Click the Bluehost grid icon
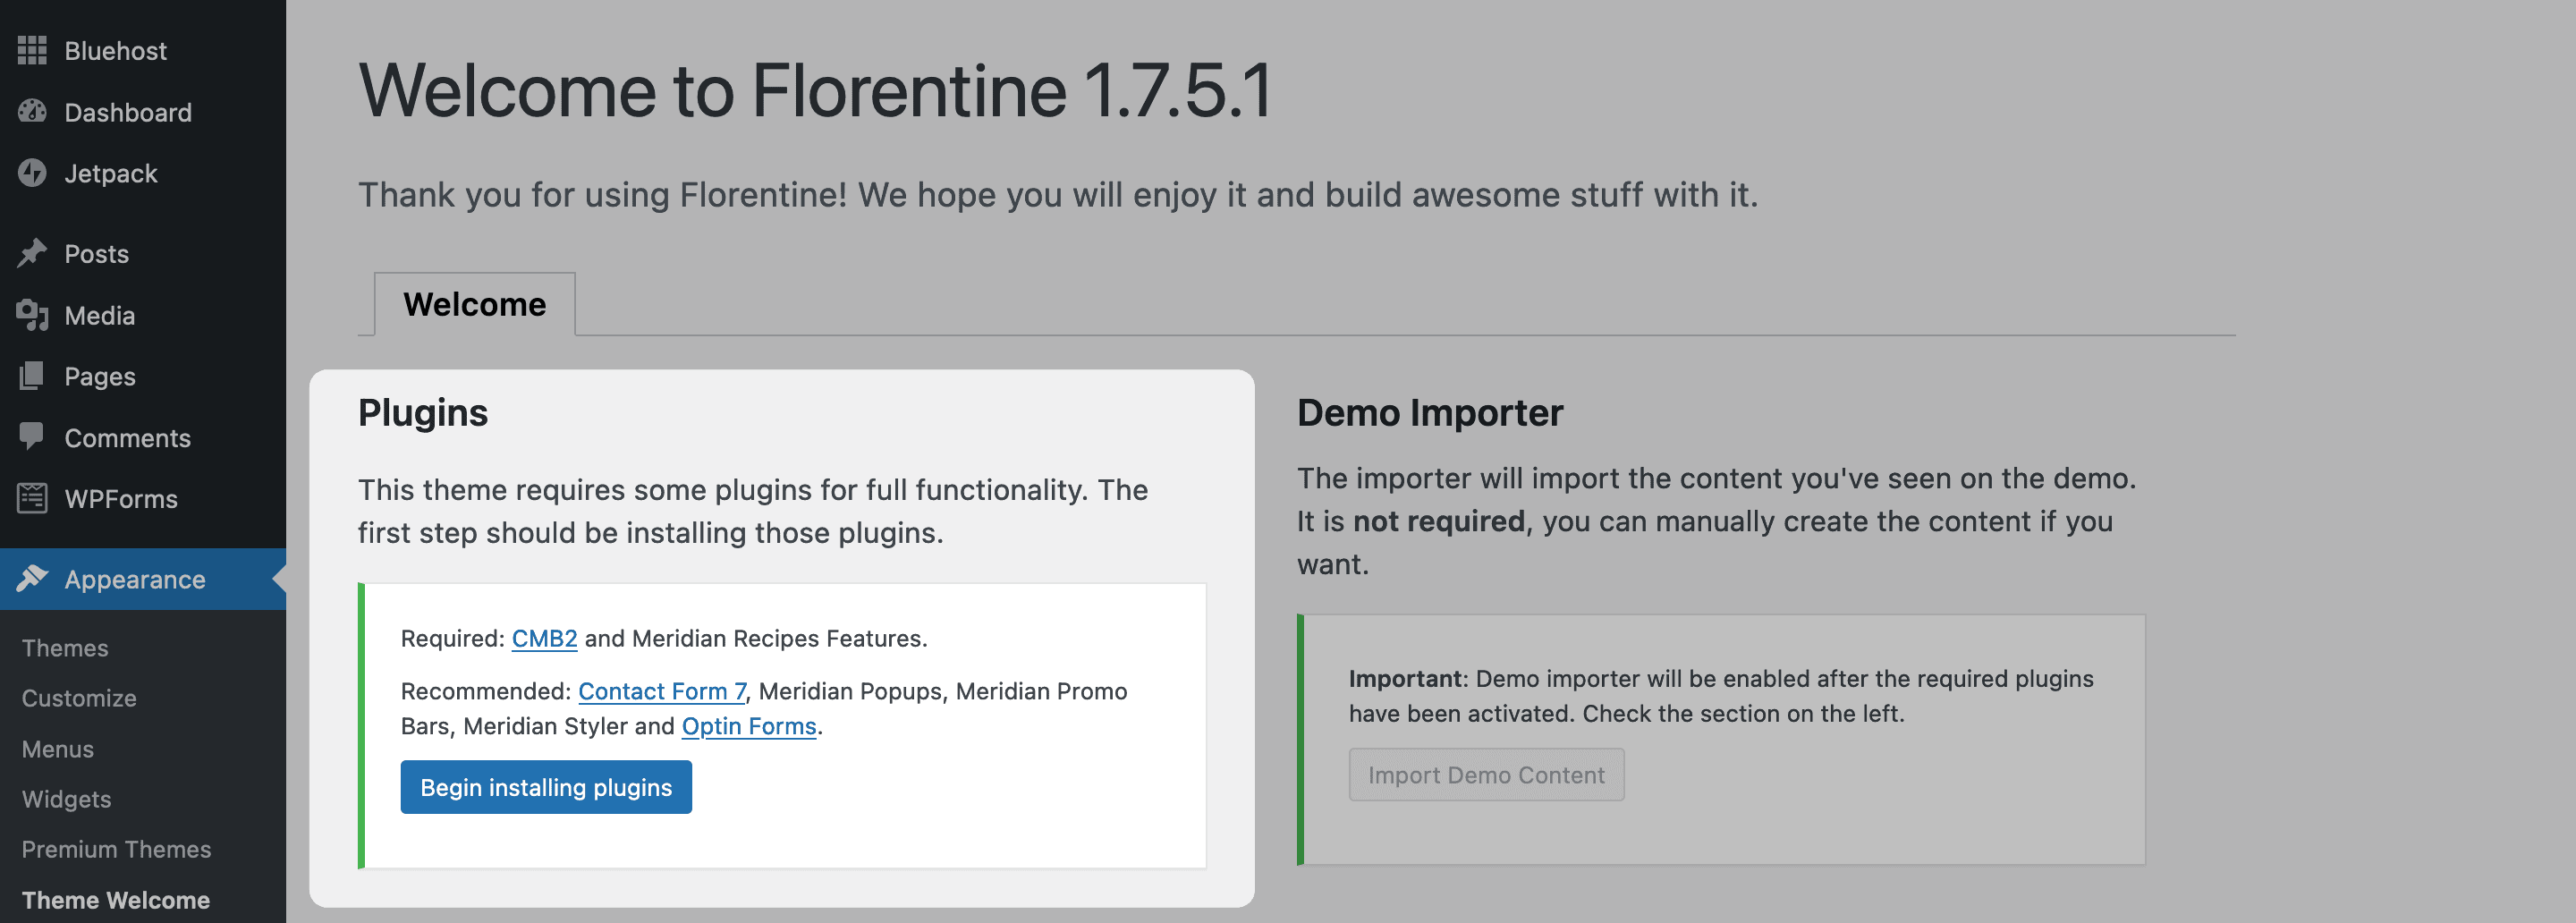Image resolution: width=2576 pixels, height=923 pixels. coord(32,50)
